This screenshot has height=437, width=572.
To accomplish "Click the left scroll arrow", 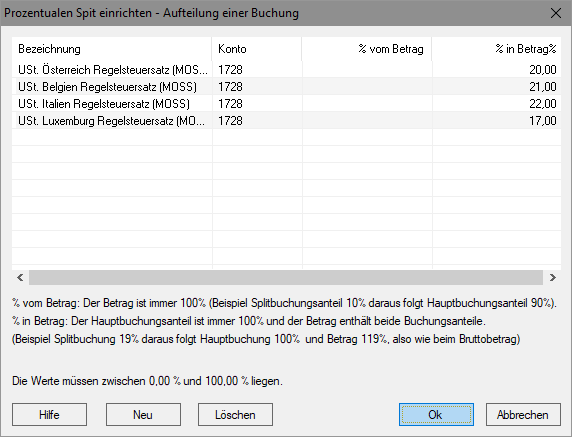I will point(20,278).
